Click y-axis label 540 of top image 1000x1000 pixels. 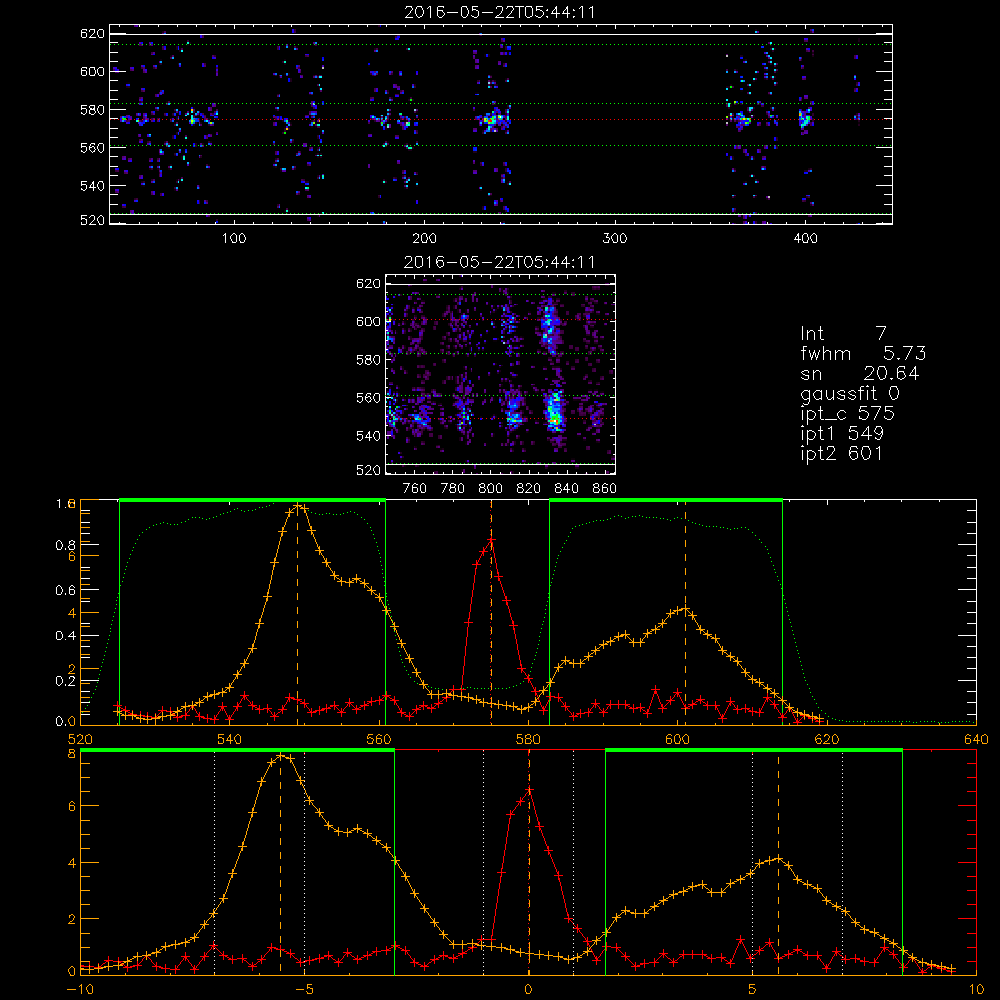coord(92,186)
